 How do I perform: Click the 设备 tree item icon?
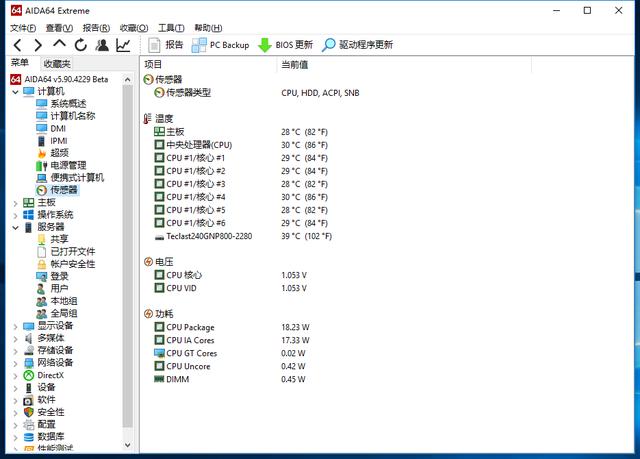[x=29, y=388]
